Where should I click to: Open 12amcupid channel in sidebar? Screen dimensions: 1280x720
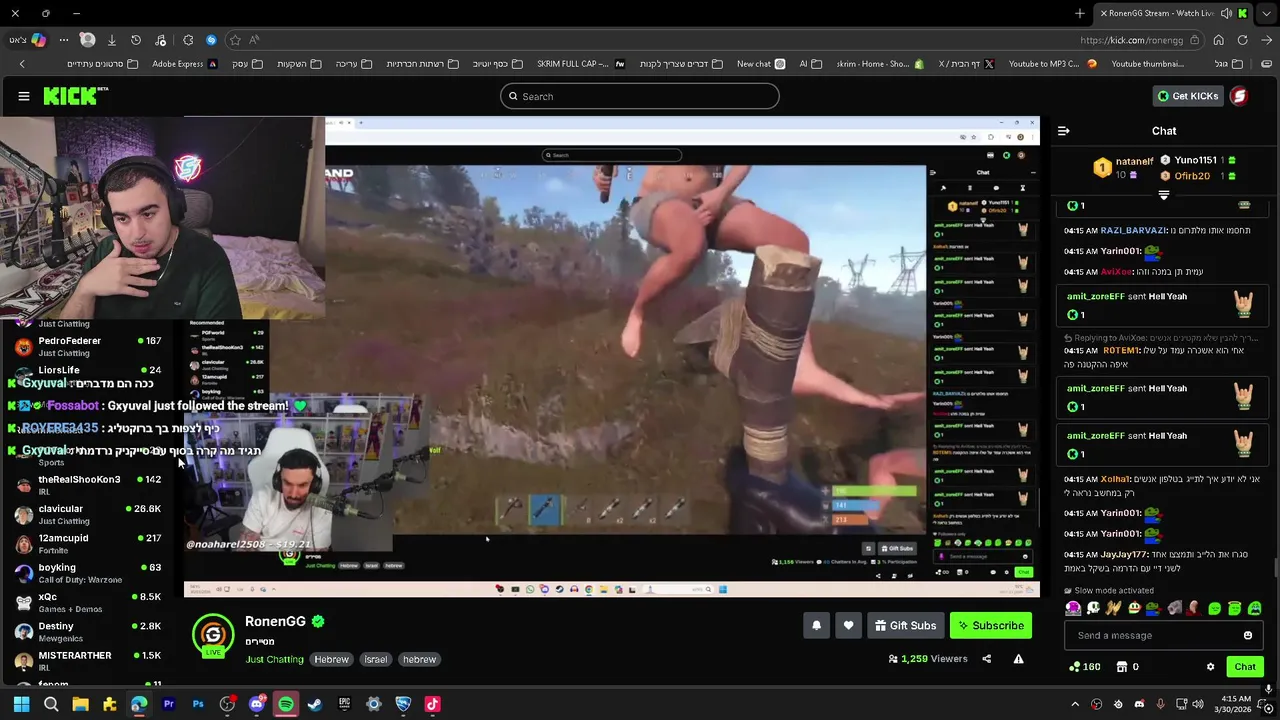point(90,544)
